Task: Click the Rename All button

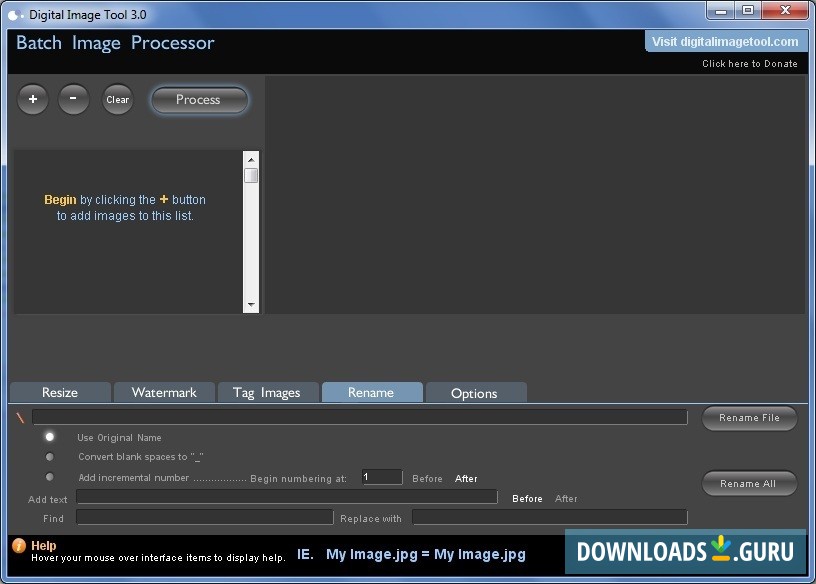Action: (x=749, y=483)
